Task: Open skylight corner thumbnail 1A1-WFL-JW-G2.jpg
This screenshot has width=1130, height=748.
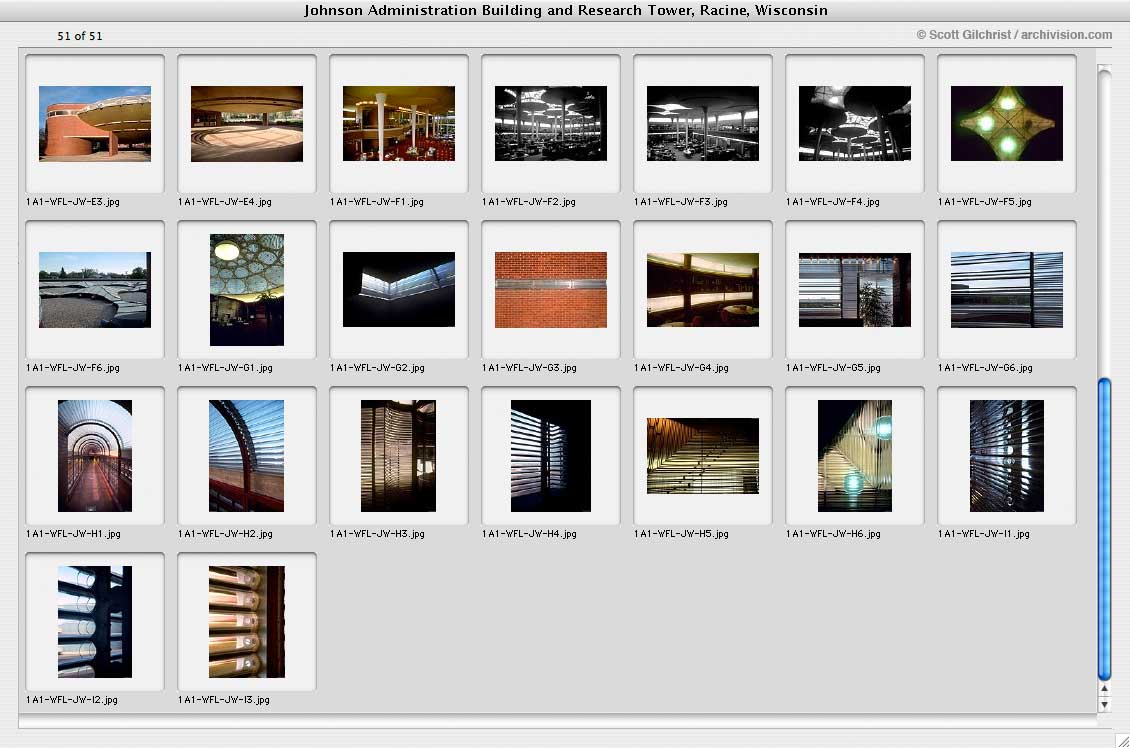Action: (x=399, y=290)
